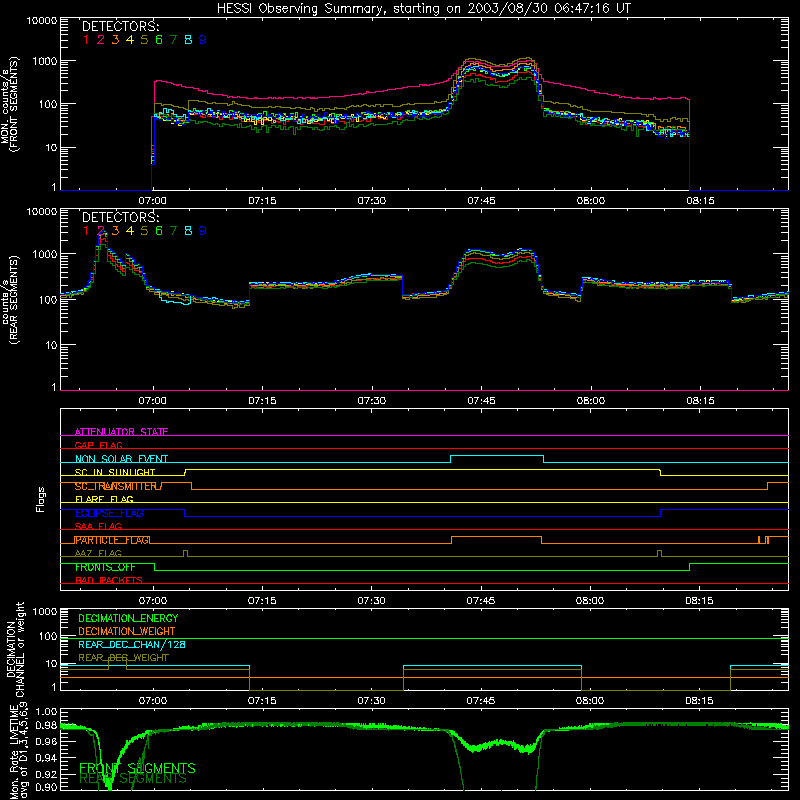Click the 07:00 tick under the rear segments plot
The width and height of the screenshot is (800, 800).
pyautogui.click(x=153, y=401)
